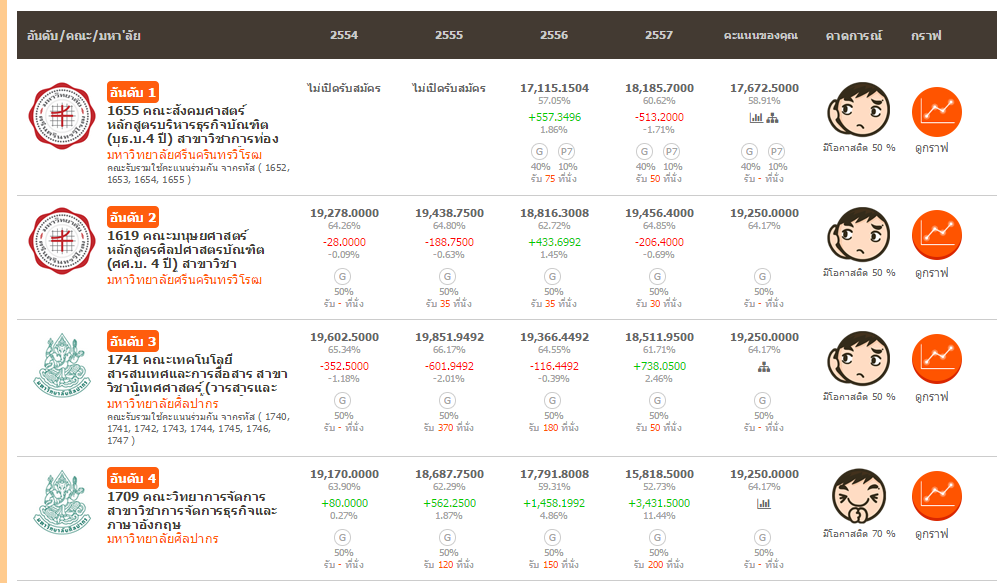Click the P7 circle under 18,185.7000
Viewport: 1007px width, 583px height.
[671, 152]
